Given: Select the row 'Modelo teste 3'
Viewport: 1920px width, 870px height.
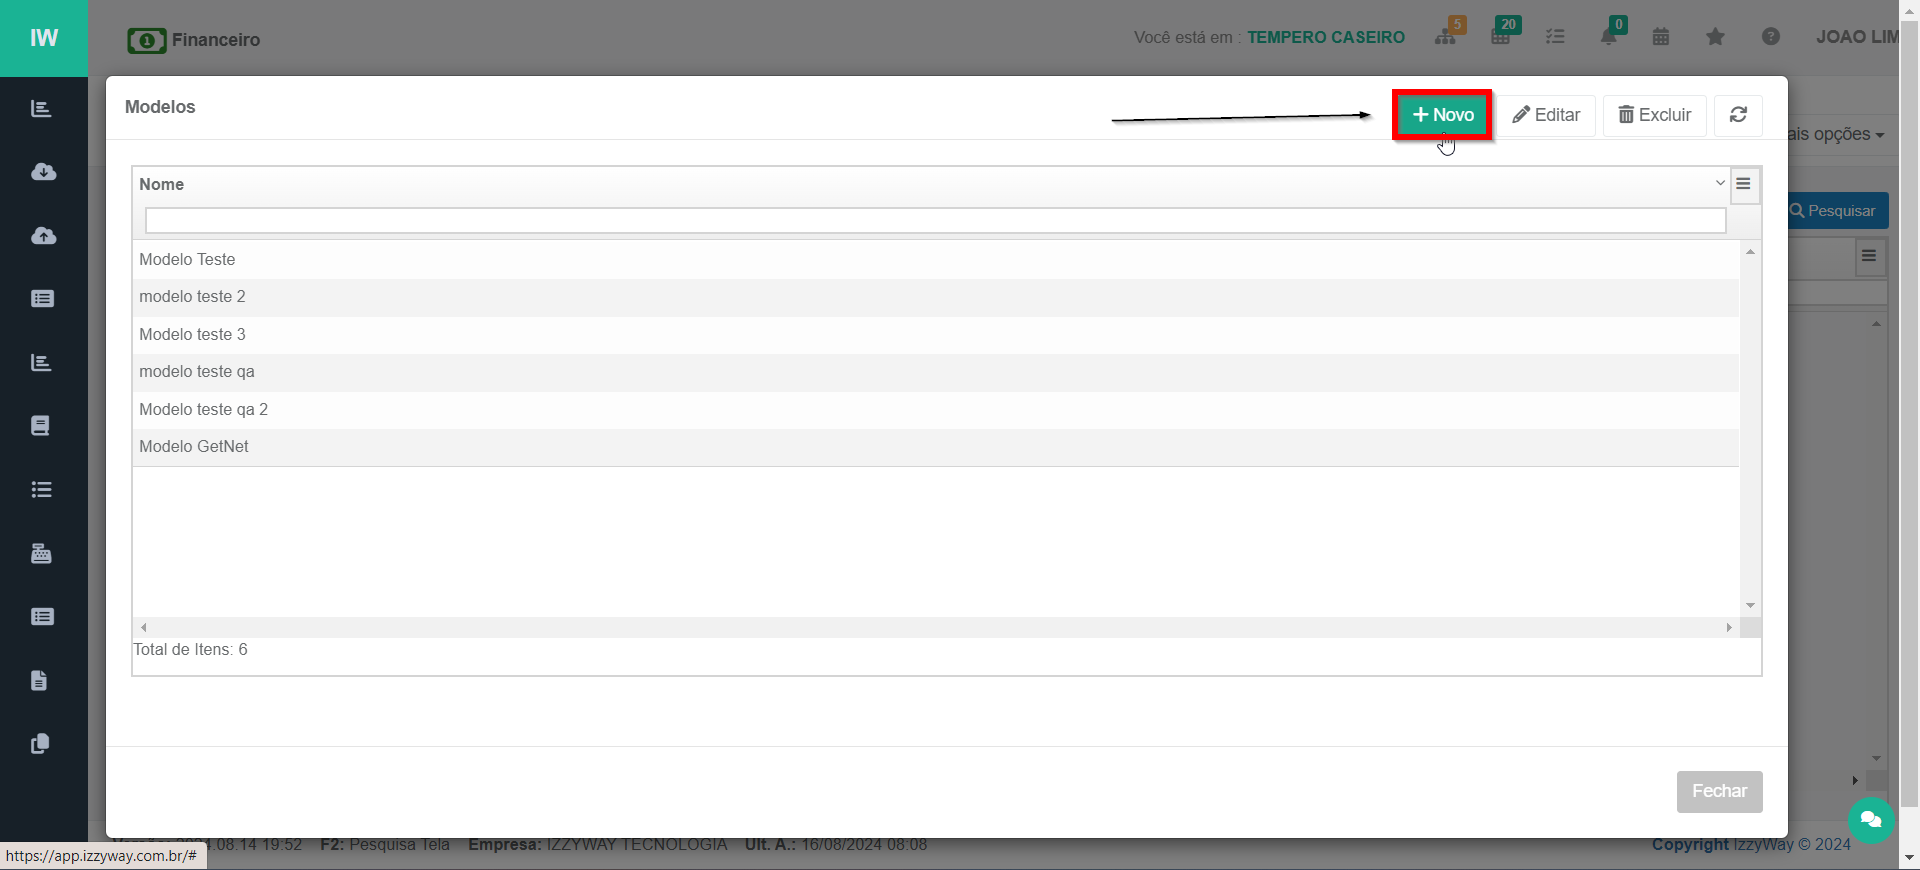Looking at the screenshot, I should (x=936, y=335).
